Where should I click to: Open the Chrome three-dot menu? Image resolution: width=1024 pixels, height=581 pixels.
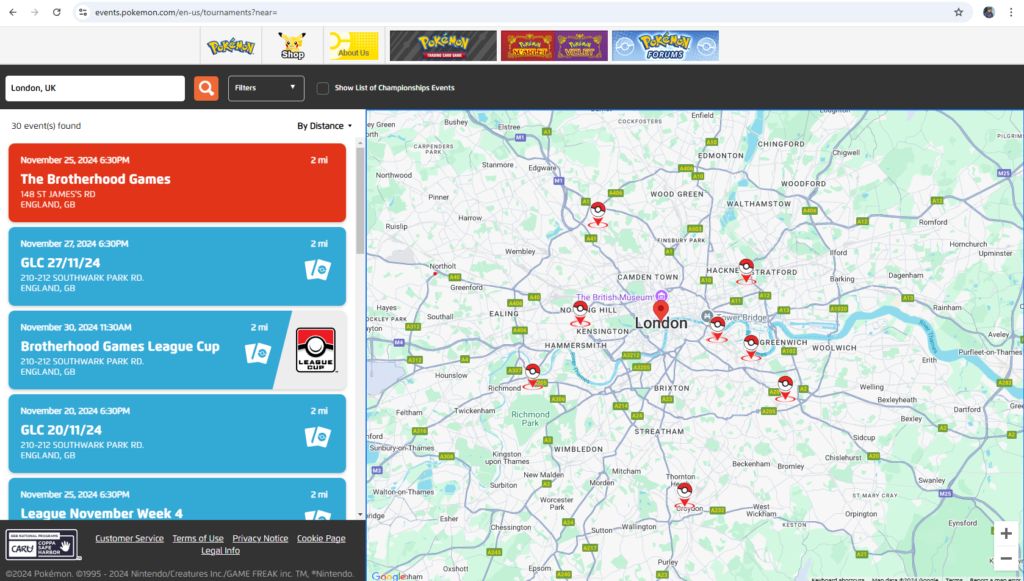1011,12
